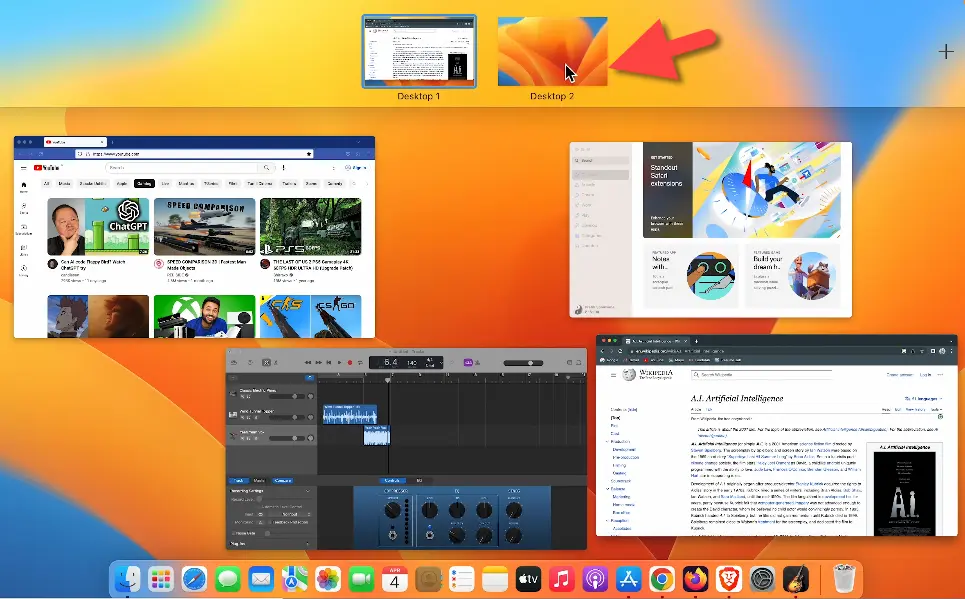
Task: Open the GarageBand LCD display mode dropdown
Action: (441, 363)
